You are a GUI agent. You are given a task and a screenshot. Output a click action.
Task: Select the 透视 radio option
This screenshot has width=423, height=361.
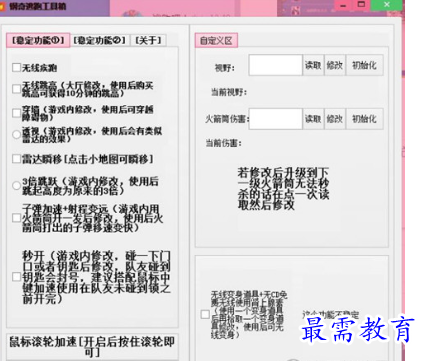click(x=16, y=135)
